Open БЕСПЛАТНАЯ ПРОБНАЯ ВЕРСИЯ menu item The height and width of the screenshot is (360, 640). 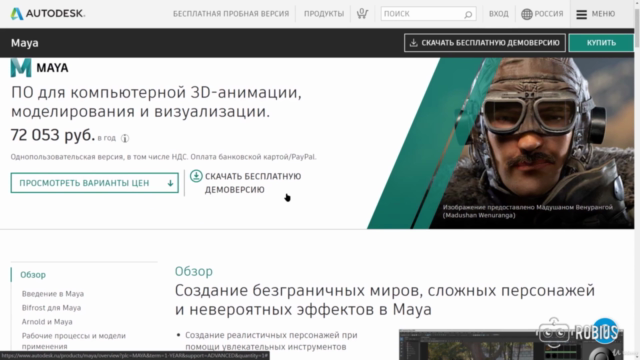pyautogui.click(x=231, y=14)
